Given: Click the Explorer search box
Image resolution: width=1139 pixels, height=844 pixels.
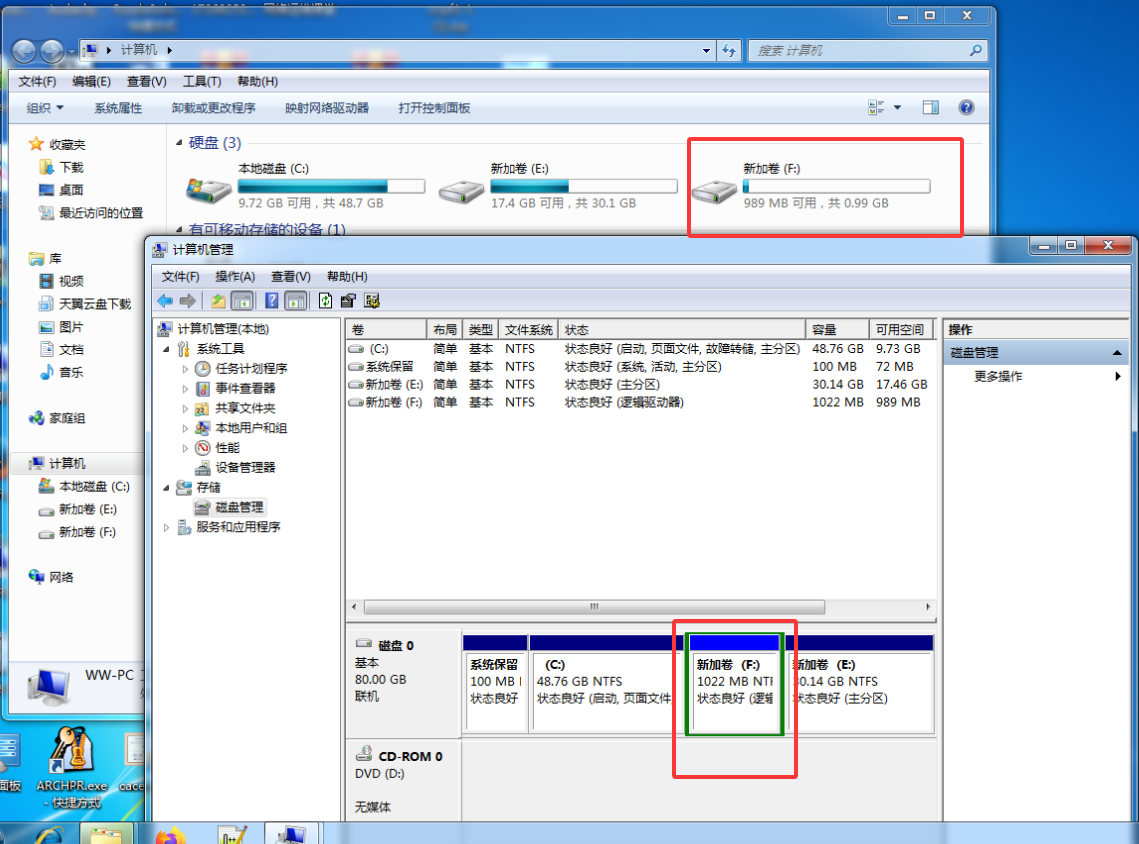Looking at the screenshot, I should [x=860, y=50].
